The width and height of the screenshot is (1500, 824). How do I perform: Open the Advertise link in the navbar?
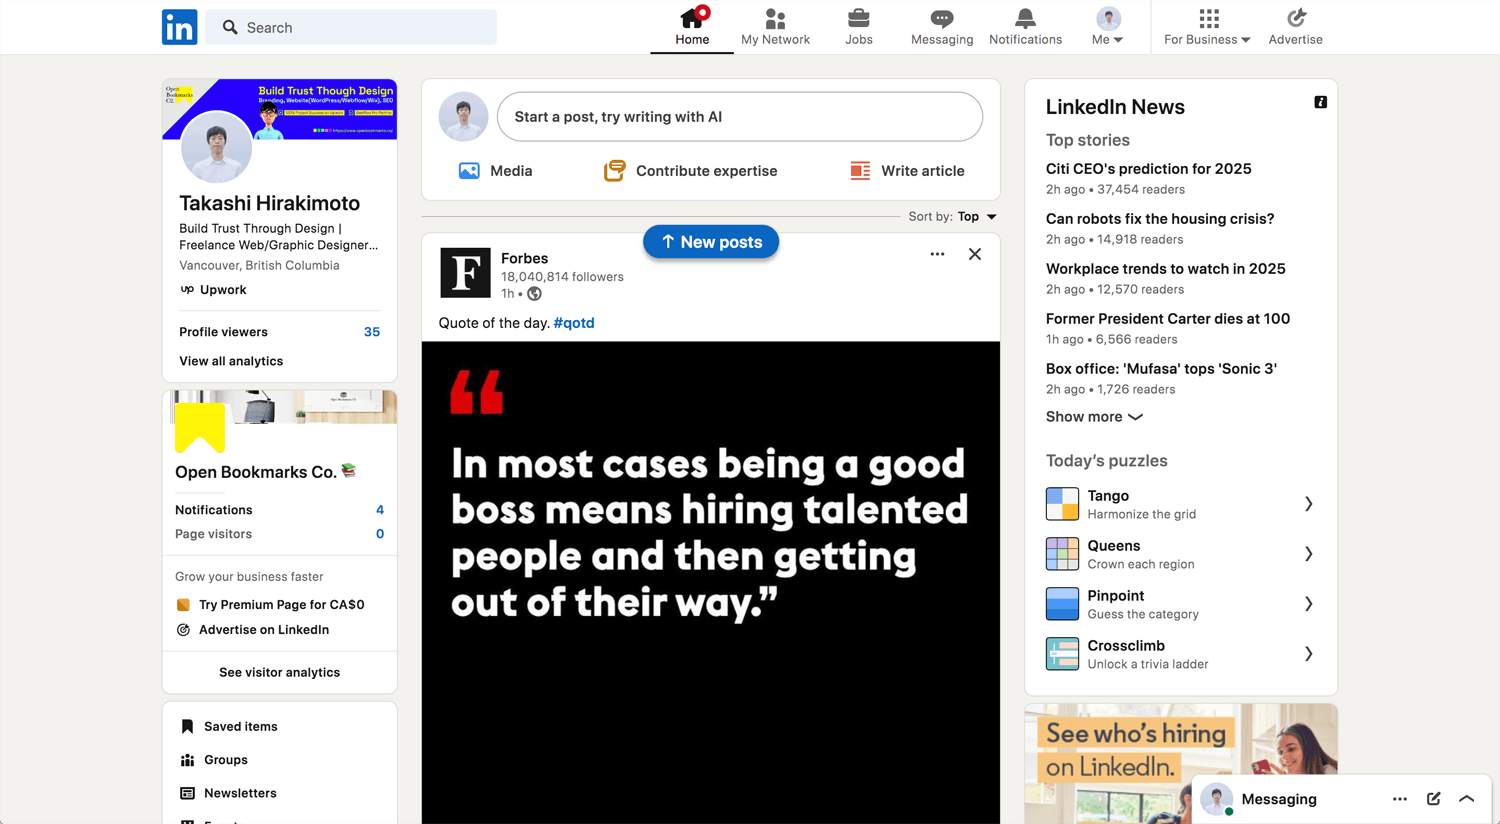point(1295,27)
